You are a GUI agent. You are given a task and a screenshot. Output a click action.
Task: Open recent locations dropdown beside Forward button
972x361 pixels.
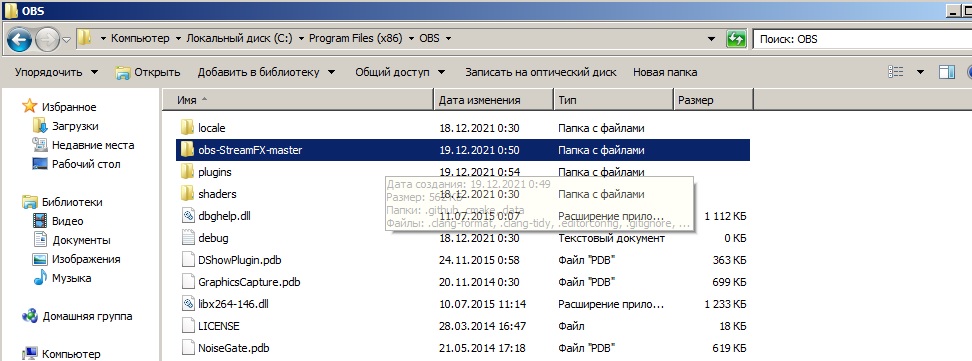click(66, 40)
